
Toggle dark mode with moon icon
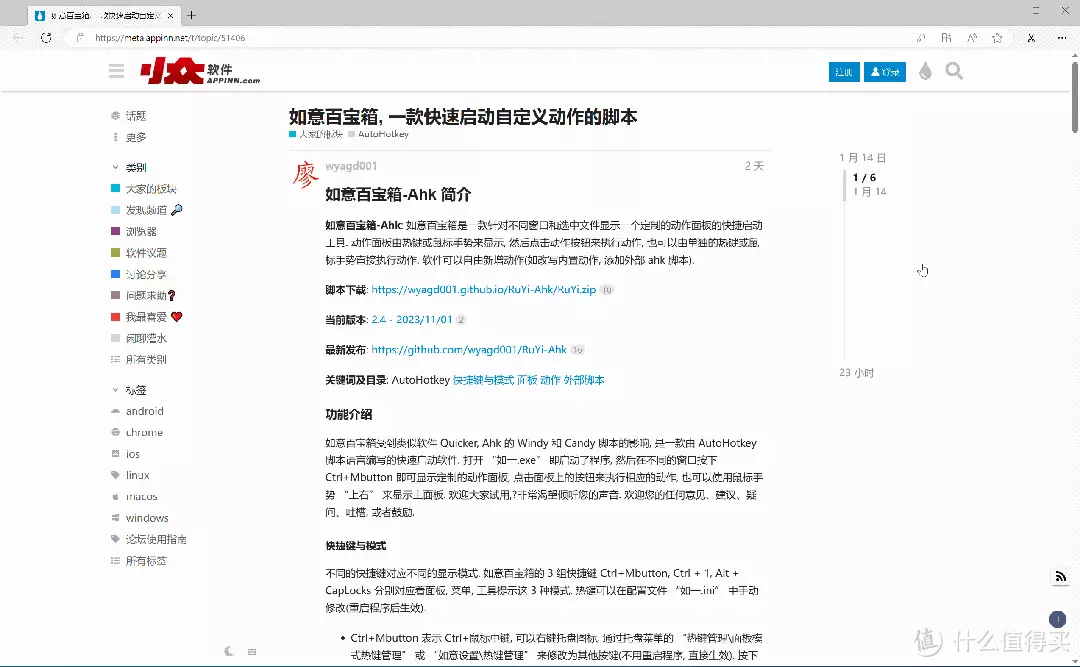229,651
